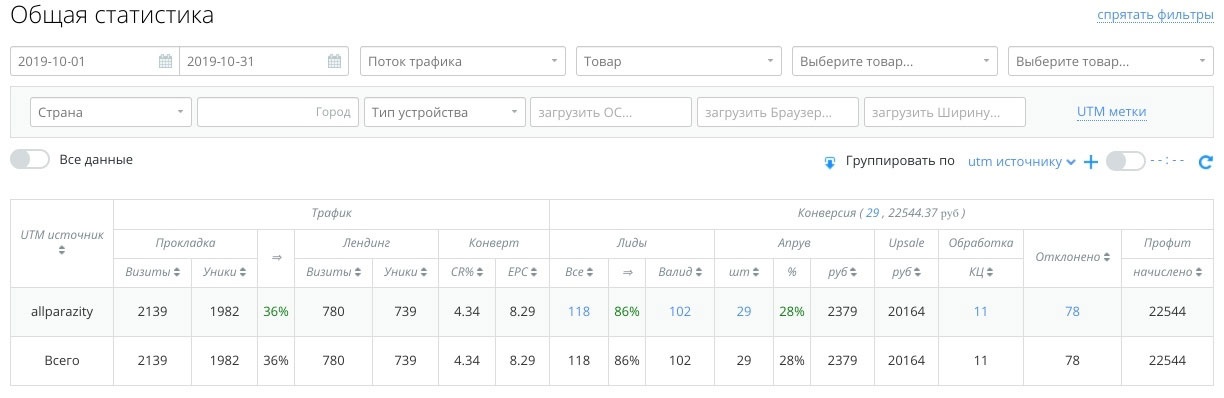The height and width of the screenshot is (398, 1224).
Task: Open calendar icon for end date 2019-10-31
Action: 335,62
